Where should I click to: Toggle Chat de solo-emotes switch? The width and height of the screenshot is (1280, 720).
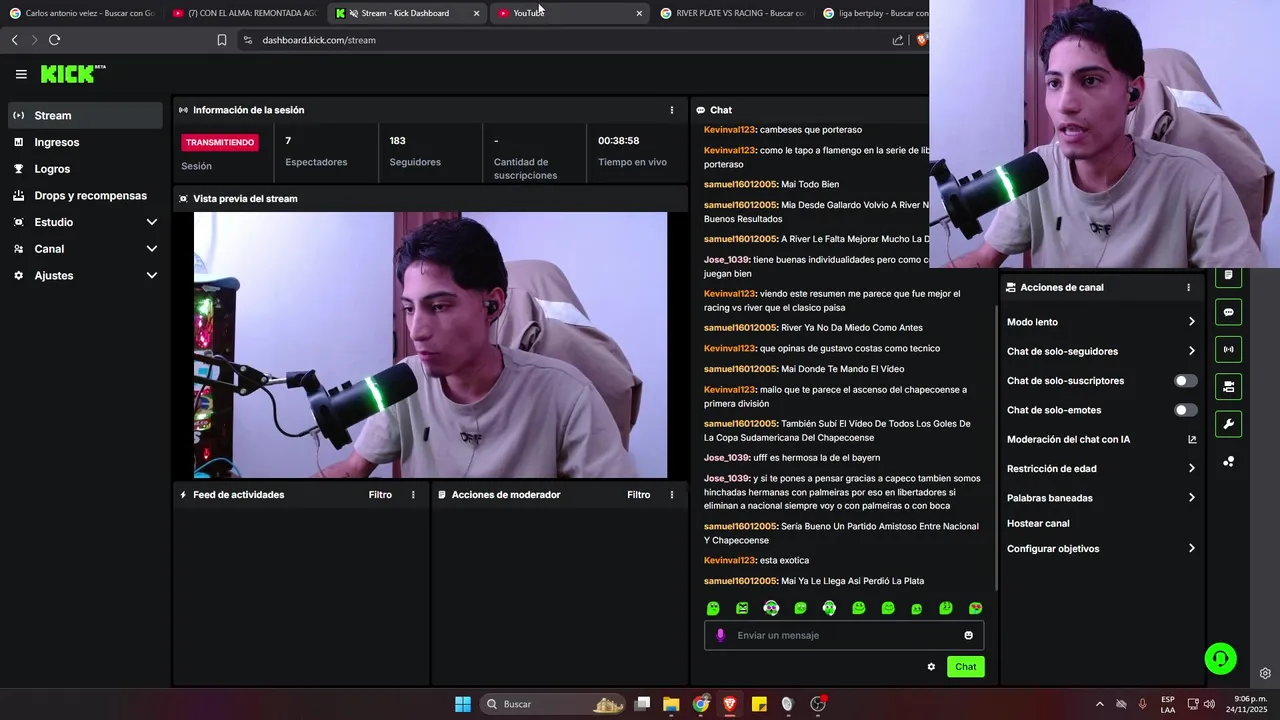pyautogui.click(x=1185, y=410)
